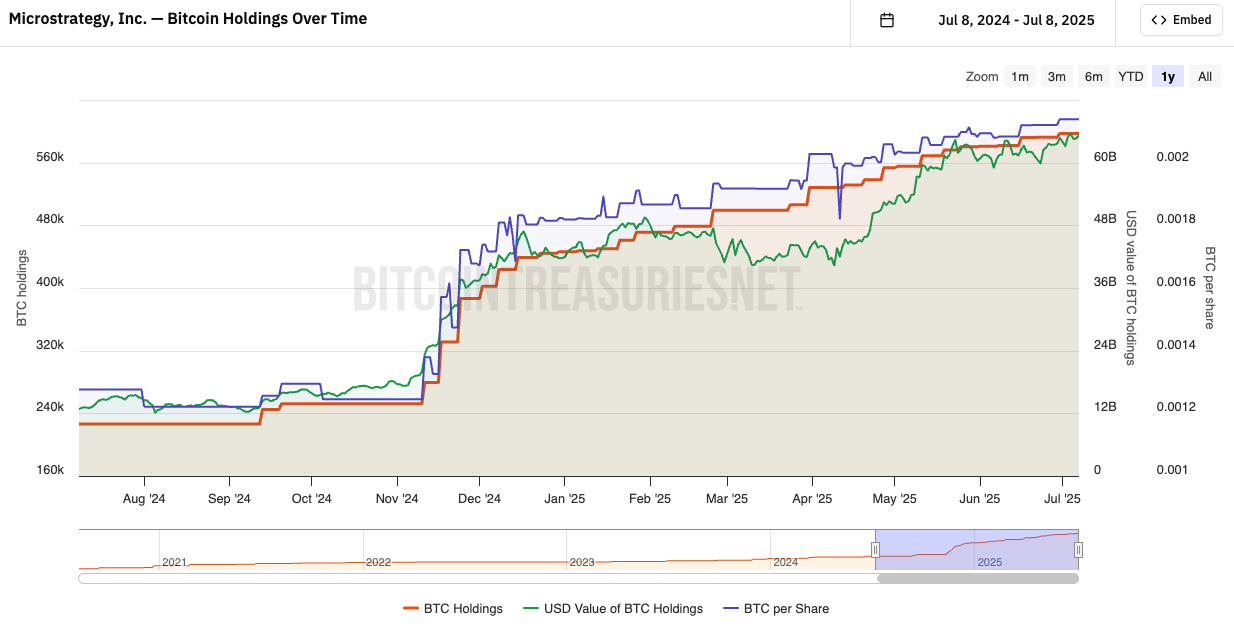Click the 2024 label in the navigator timeline

[786, 563]
